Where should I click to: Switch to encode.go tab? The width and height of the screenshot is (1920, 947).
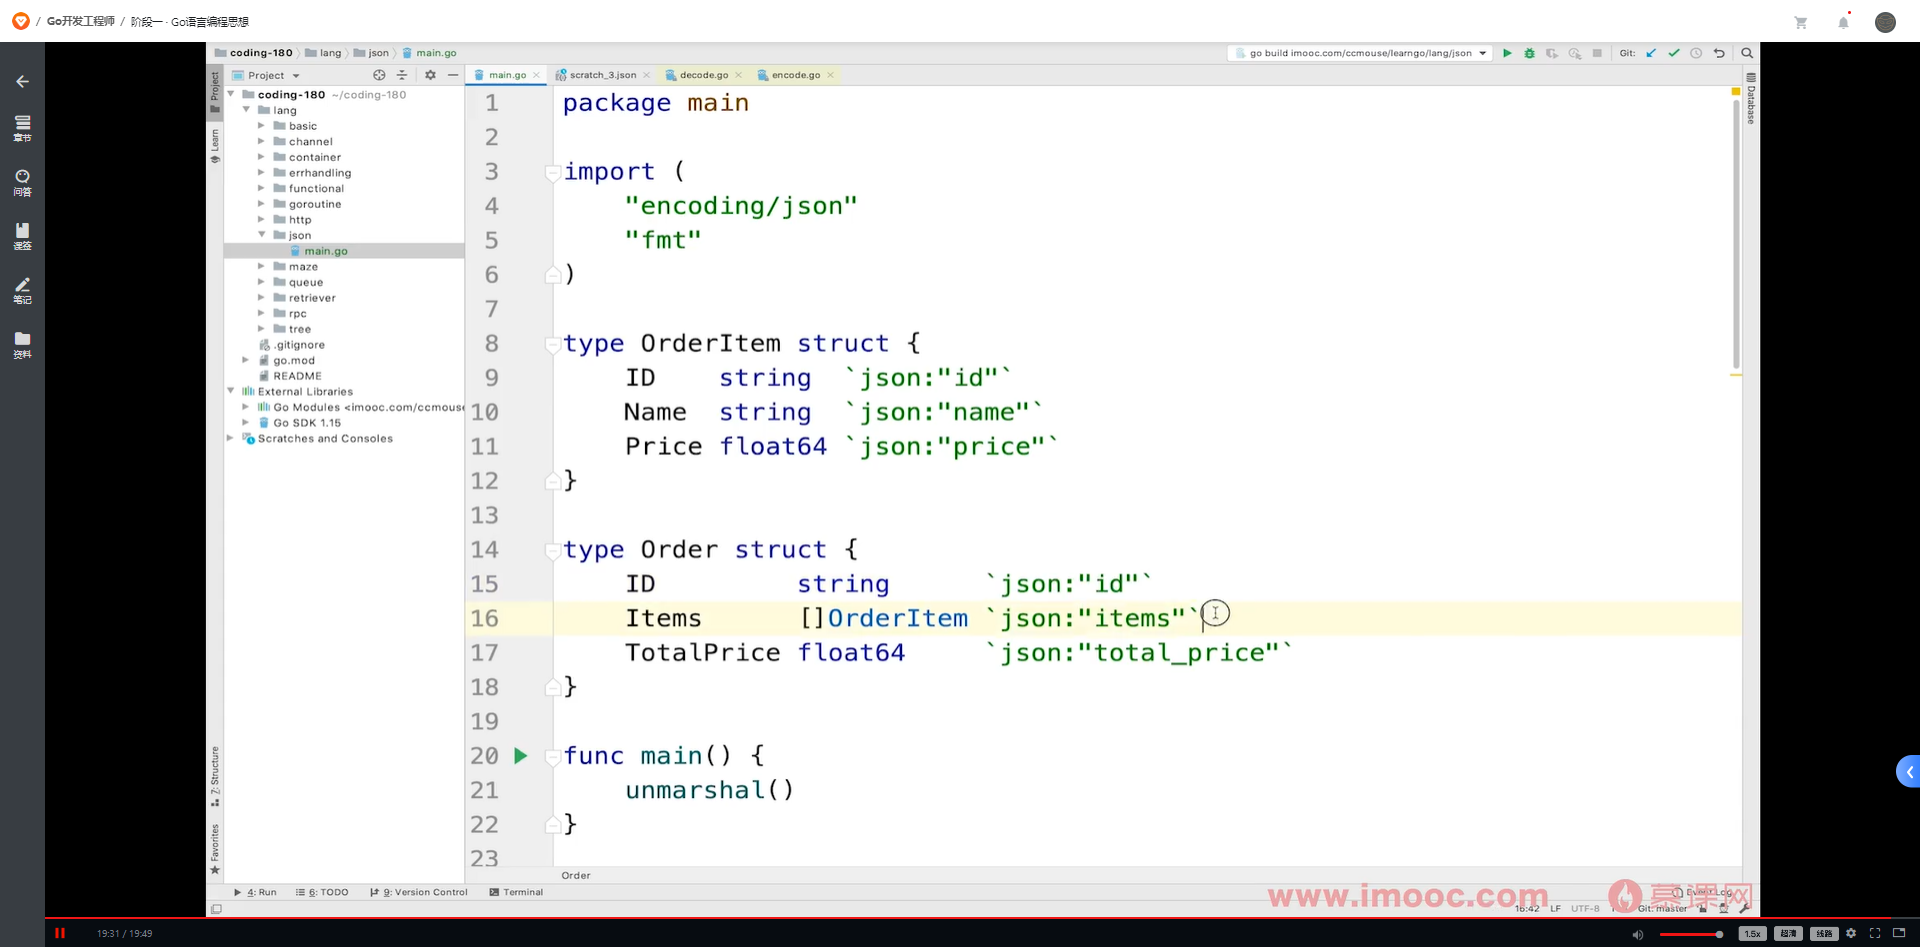point(796,75)
